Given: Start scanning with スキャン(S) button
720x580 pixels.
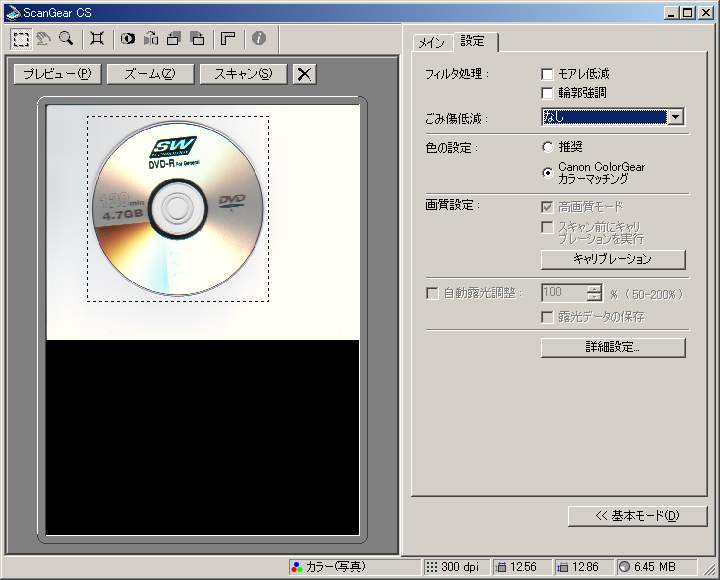Looking at the screenshot, I should pyautogui.click(x=243, y=74).
